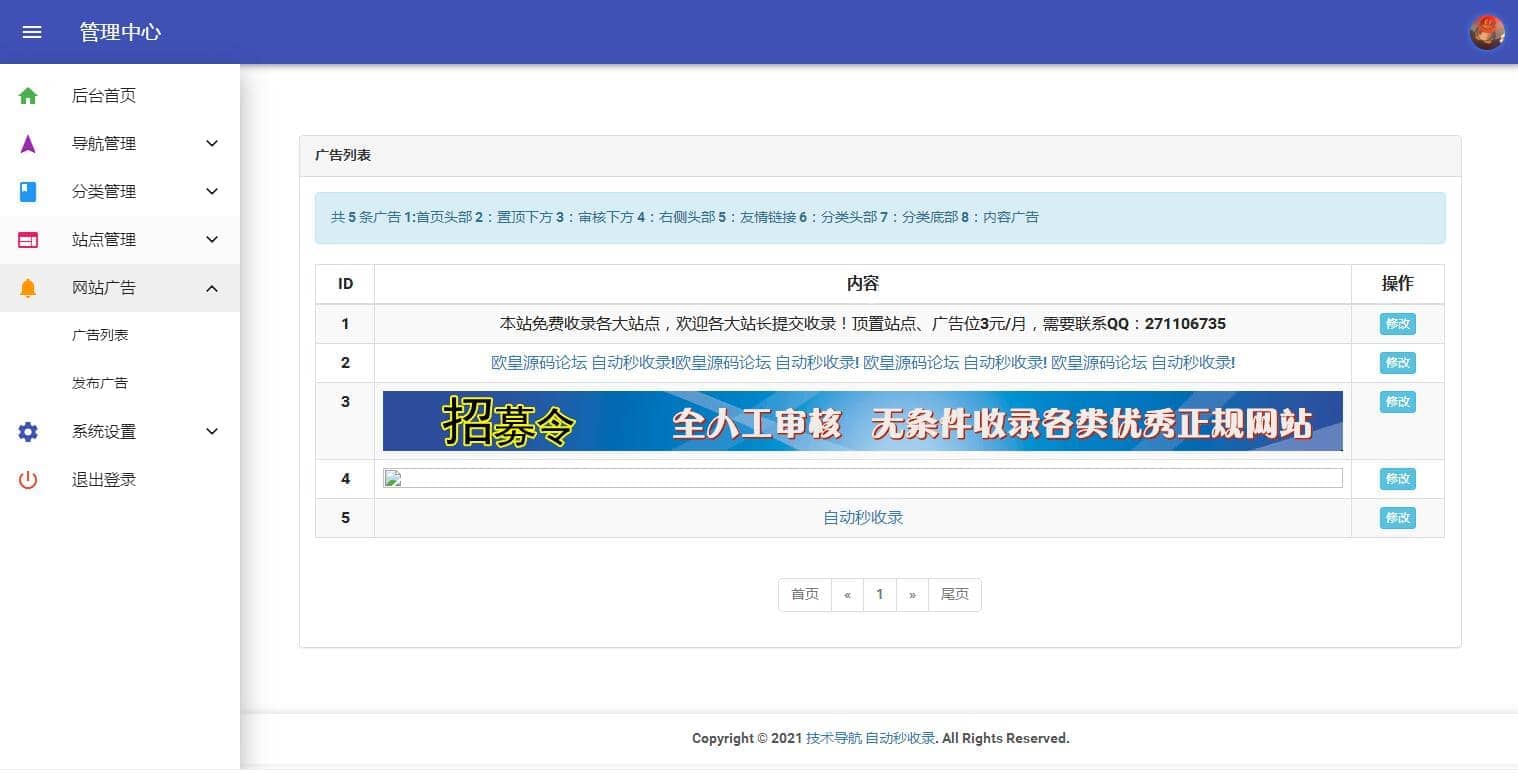Viewport: 1518px width, 774px height.
Task: Click the blue category book icon
Action: pyautogui.click(x=28, y=192)
